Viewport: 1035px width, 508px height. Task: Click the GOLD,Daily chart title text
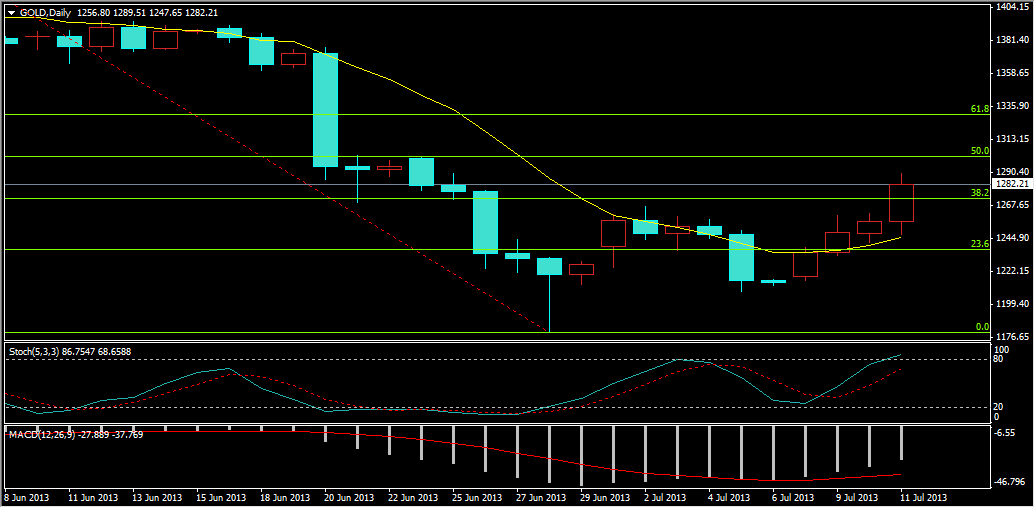(46, 13)
